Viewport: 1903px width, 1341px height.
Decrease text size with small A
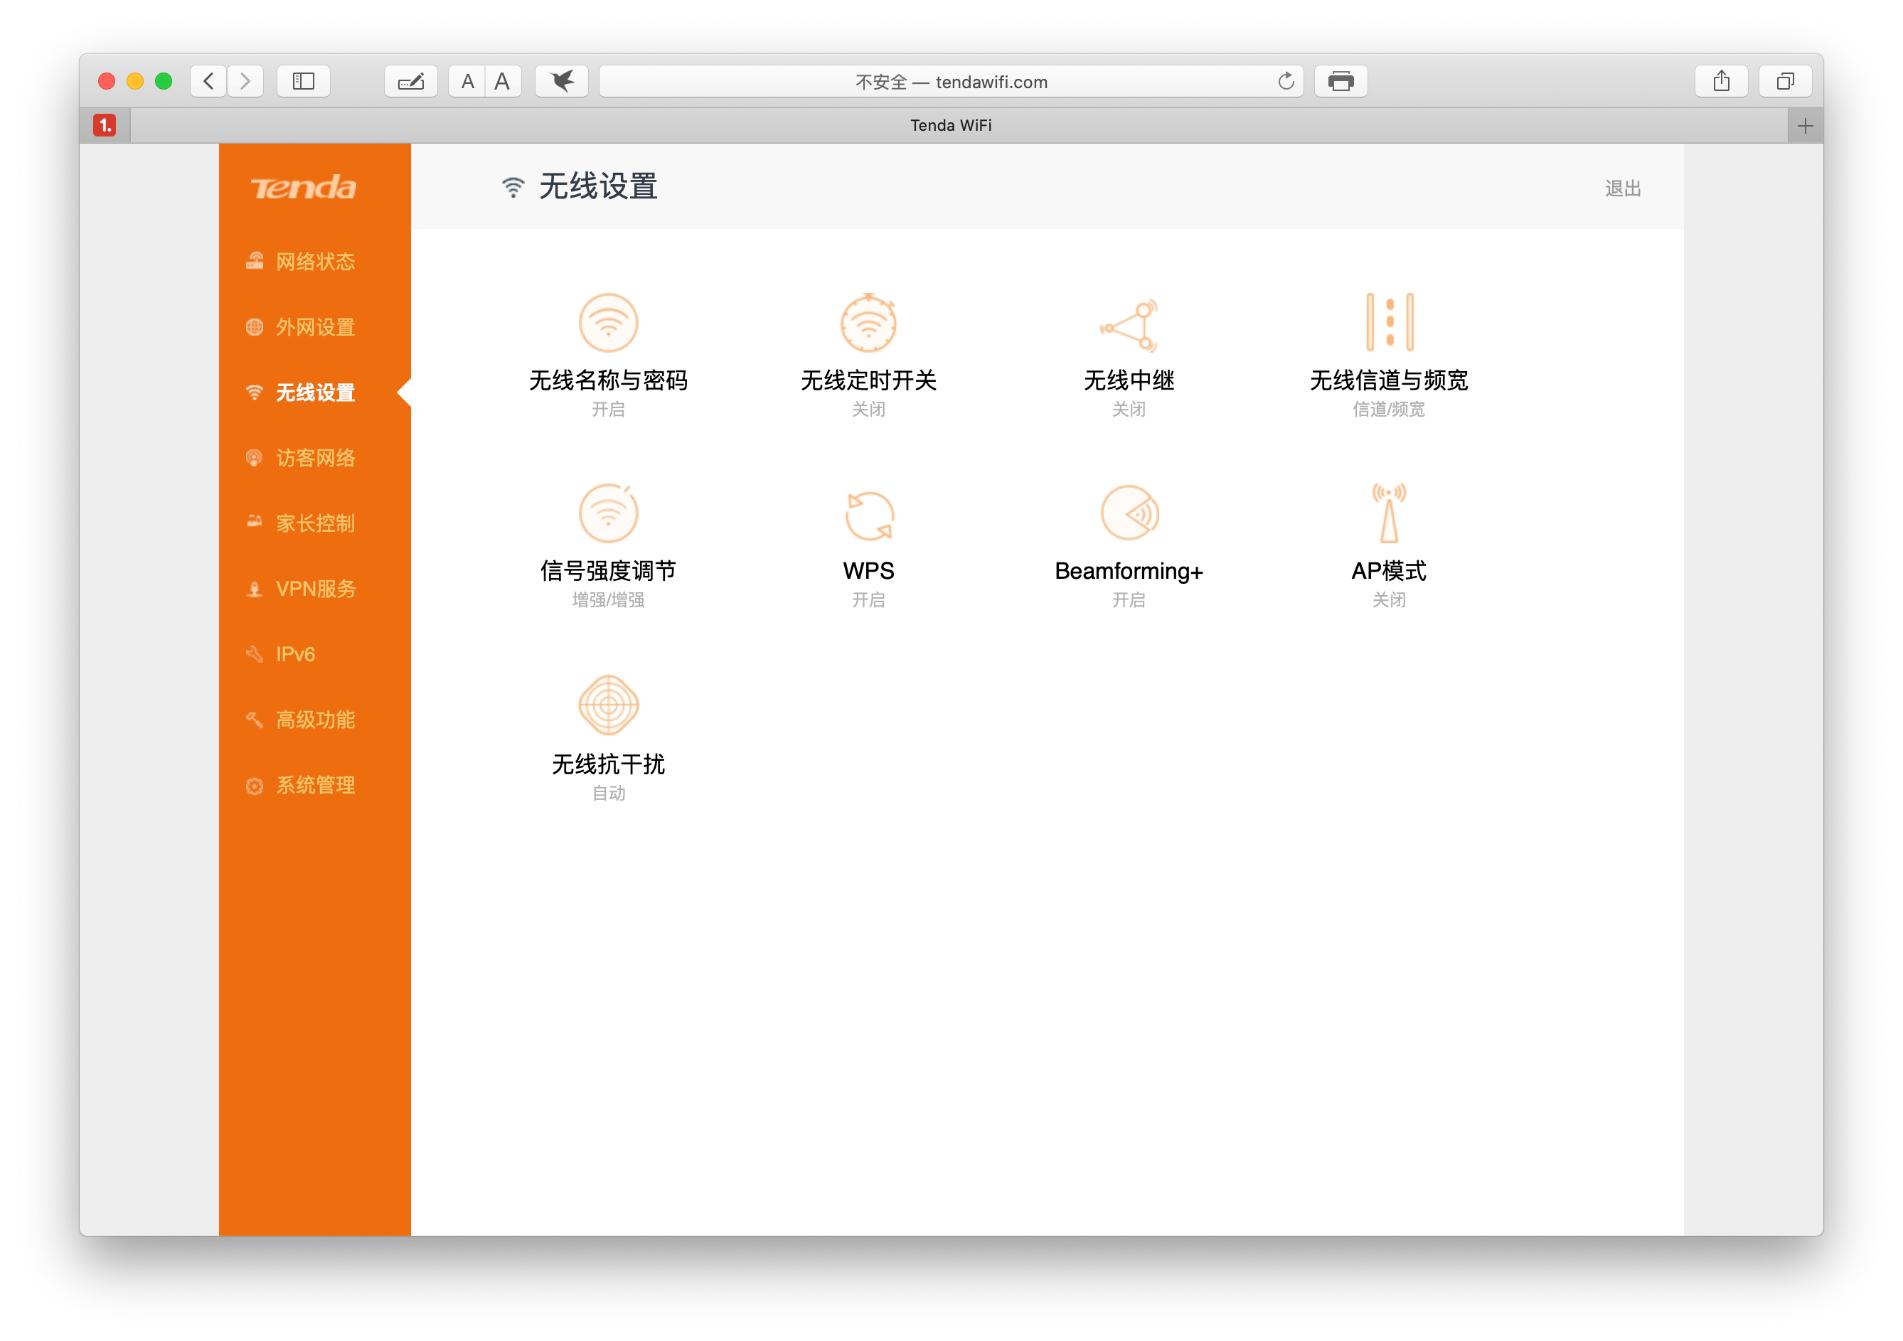coord(467,81)
